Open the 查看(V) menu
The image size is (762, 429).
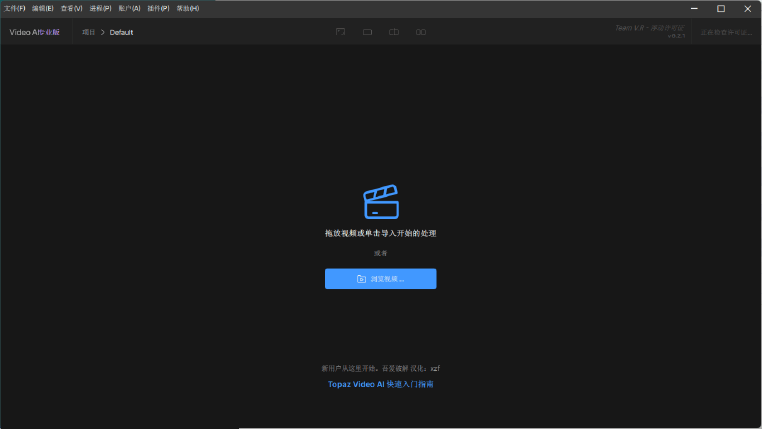click(x=71, y=8)
